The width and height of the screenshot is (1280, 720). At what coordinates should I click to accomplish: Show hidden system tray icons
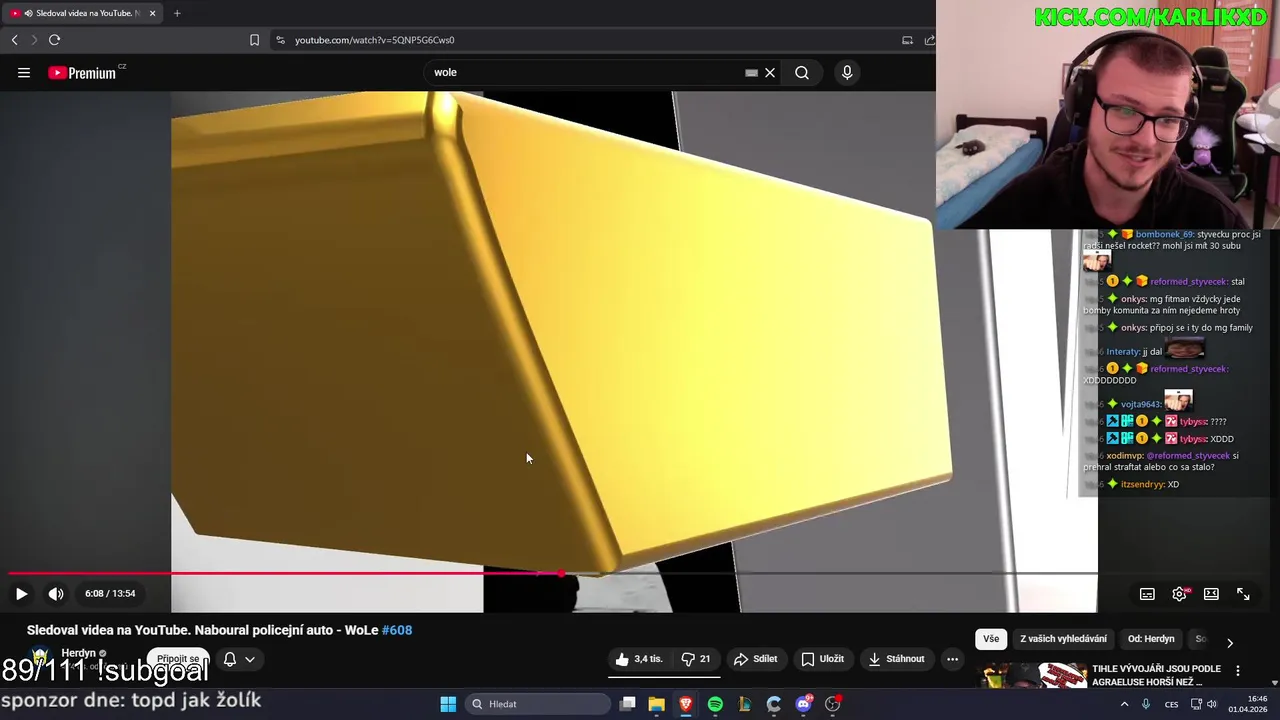(x=1124, y=704)
